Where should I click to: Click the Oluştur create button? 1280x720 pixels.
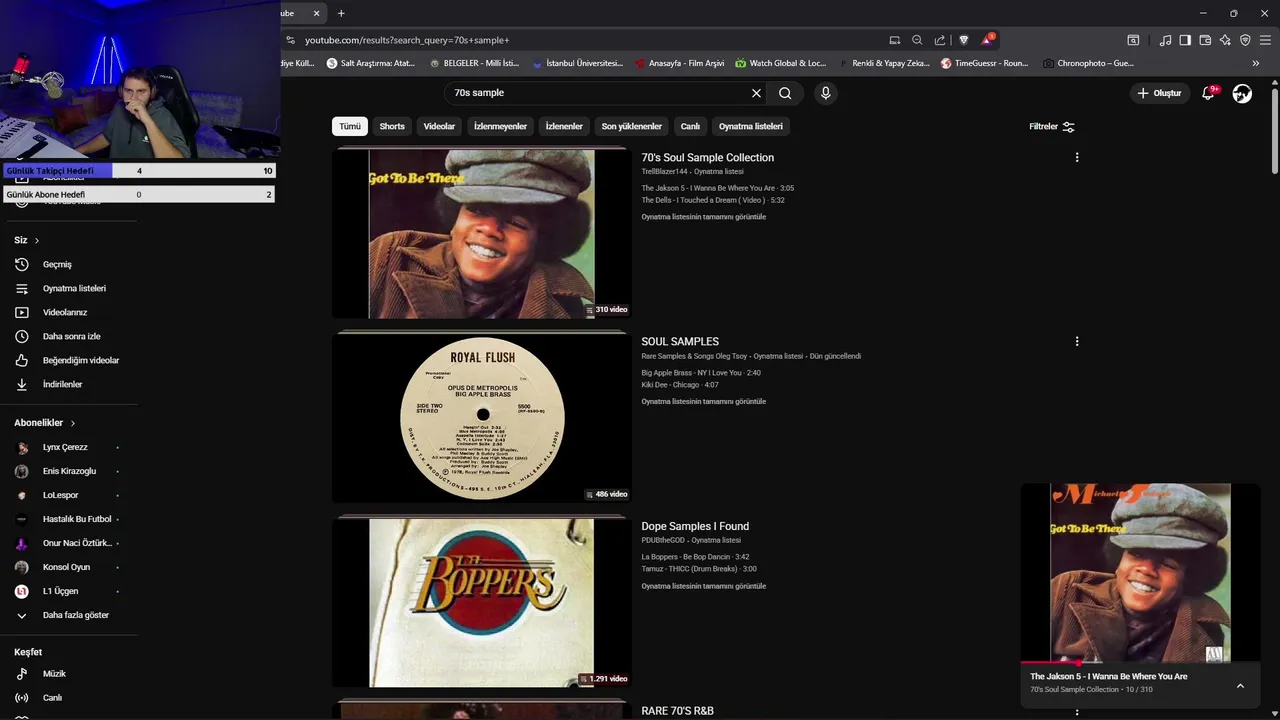click(1159, 93)
